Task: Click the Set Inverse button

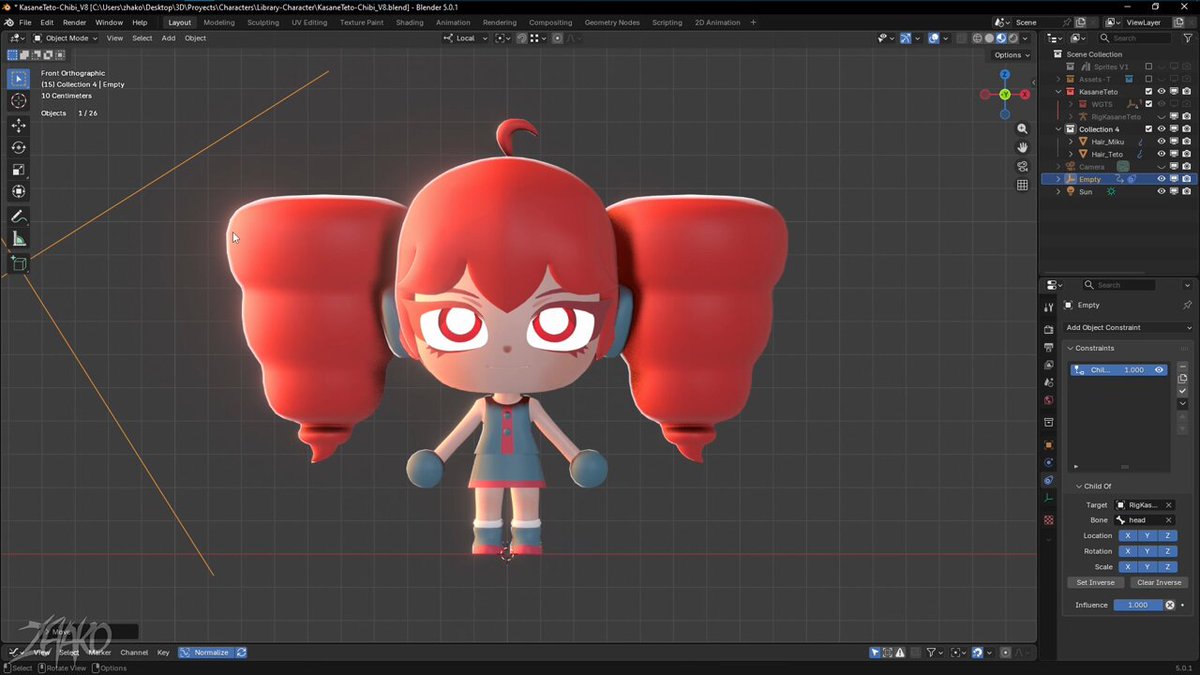Action: click(x=1095, y=582)
